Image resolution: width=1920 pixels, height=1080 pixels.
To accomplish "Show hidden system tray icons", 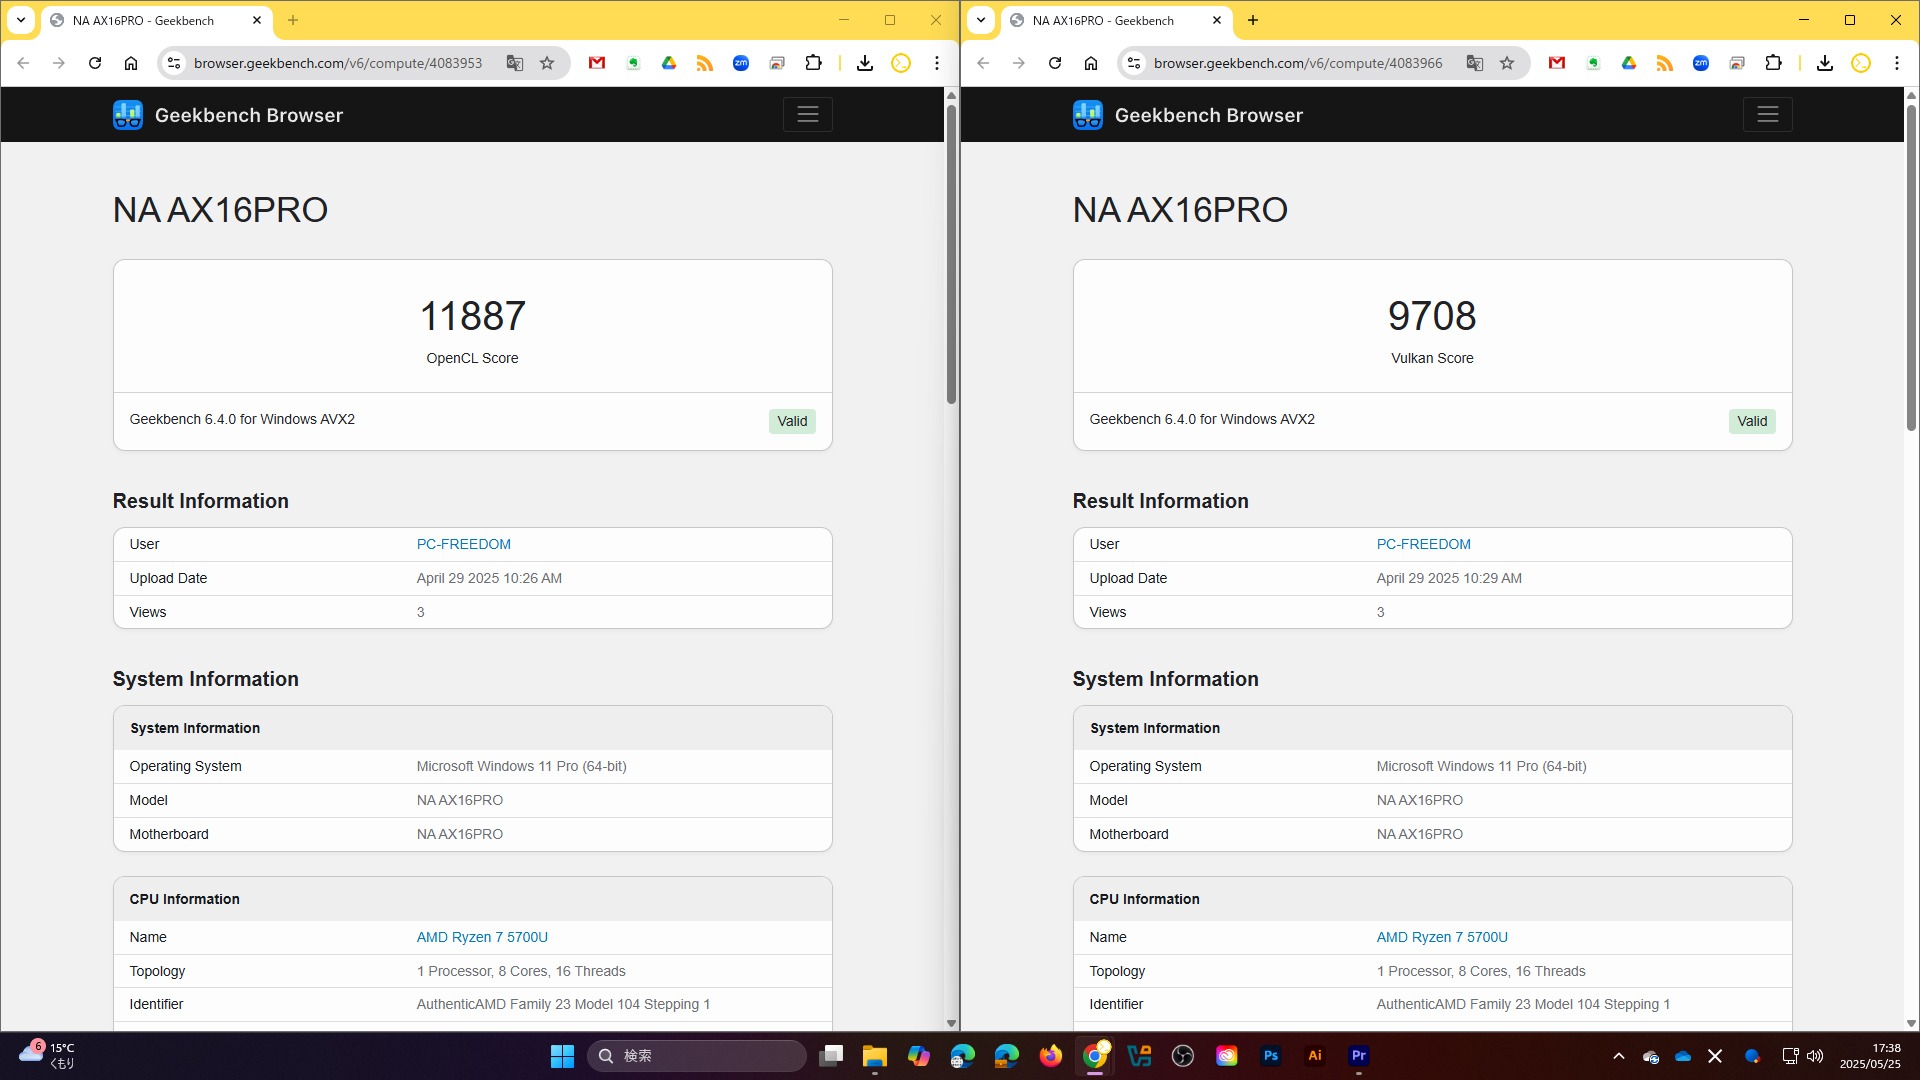I will click(1619, 1056).
